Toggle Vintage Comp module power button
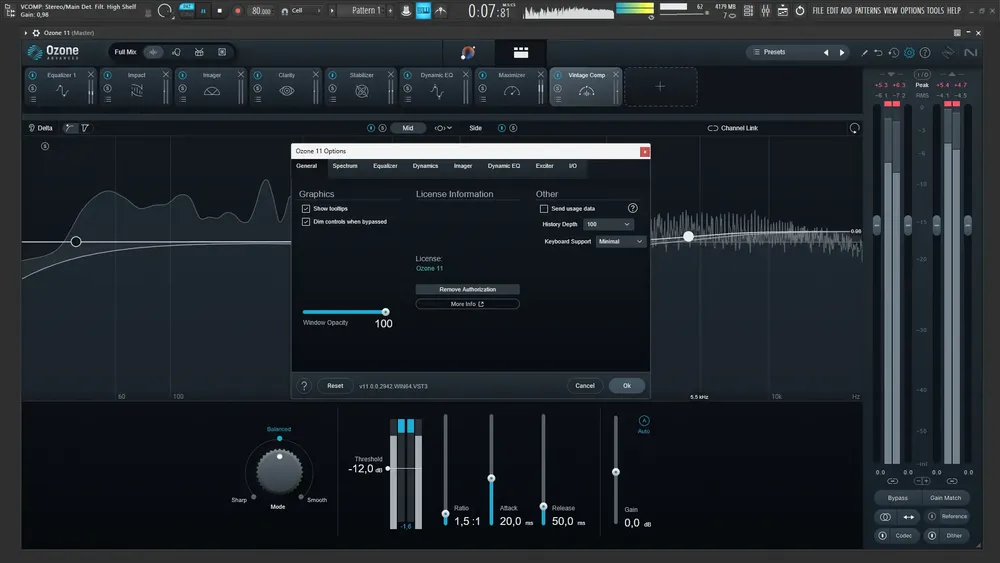Screen dimensions: 1000x563 click(558, 75)
